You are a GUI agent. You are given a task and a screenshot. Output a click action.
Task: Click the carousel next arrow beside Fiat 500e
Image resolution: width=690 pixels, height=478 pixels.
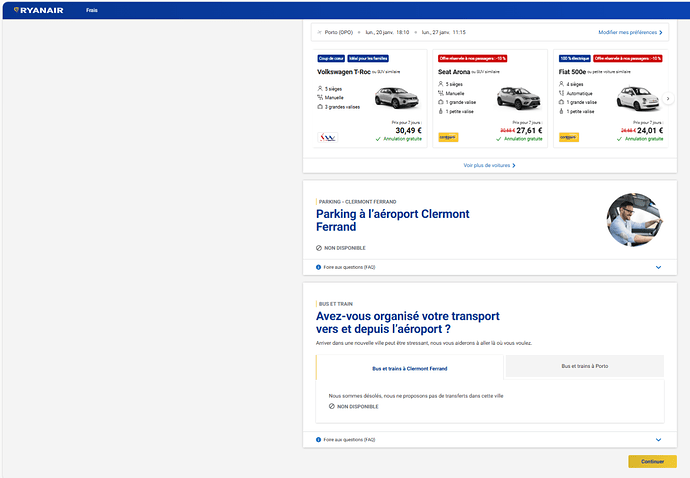click(x=668, y=99)
